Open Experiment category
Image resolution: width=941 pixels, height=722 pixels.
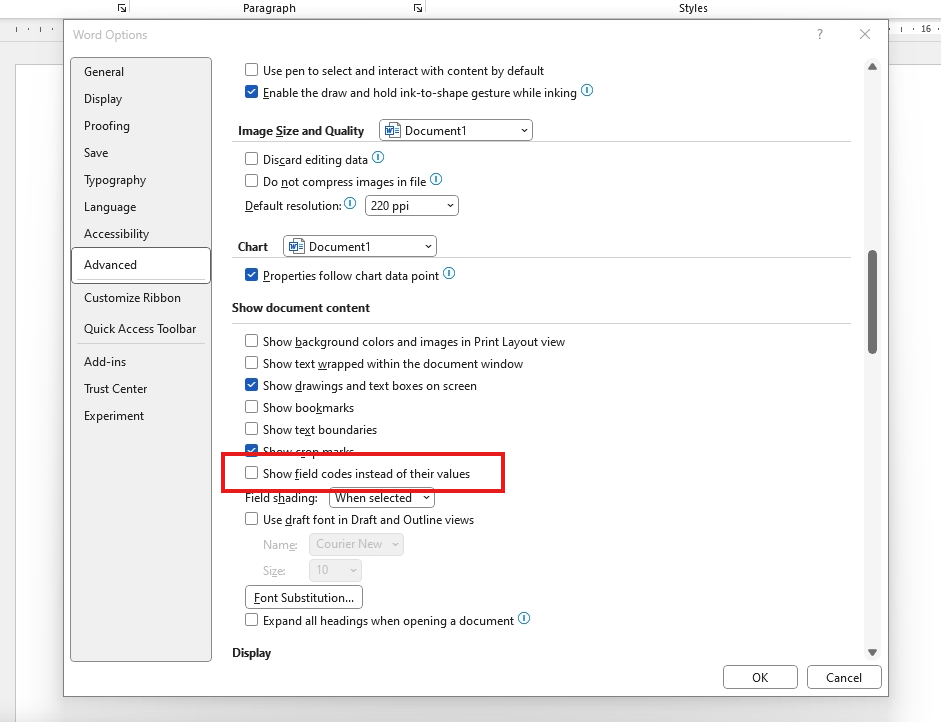(141, 416)
